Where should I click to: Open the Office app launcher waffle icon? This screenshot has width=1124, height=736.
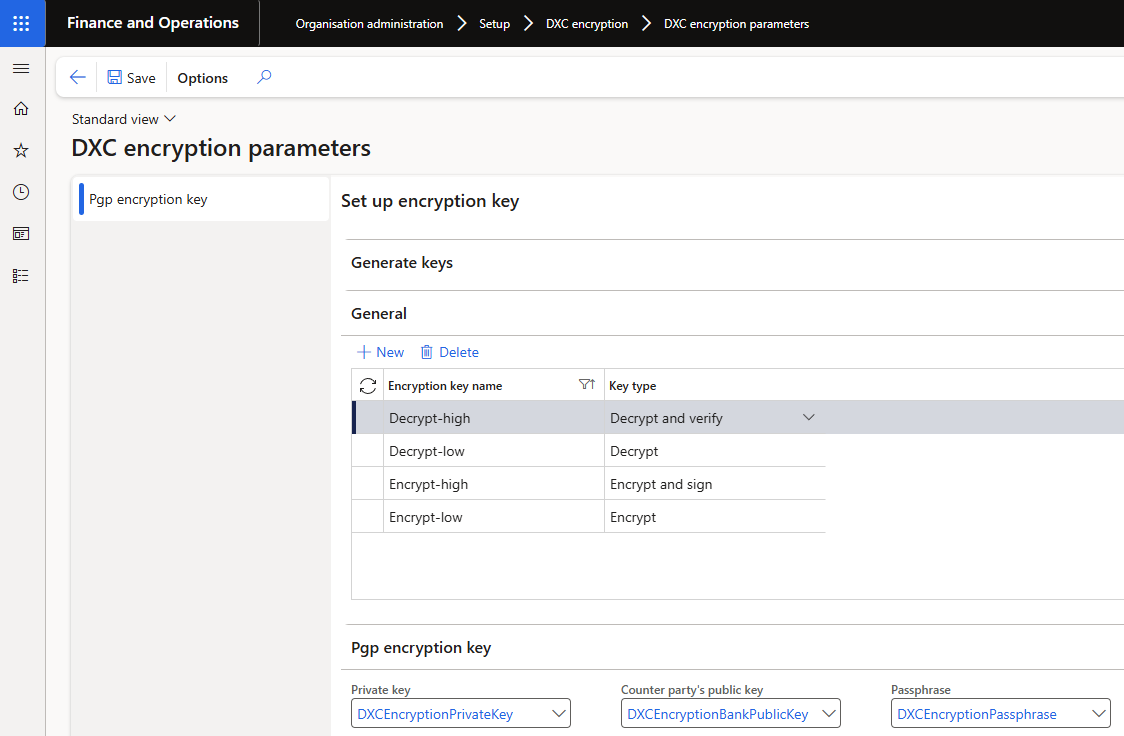pos(21,23)
